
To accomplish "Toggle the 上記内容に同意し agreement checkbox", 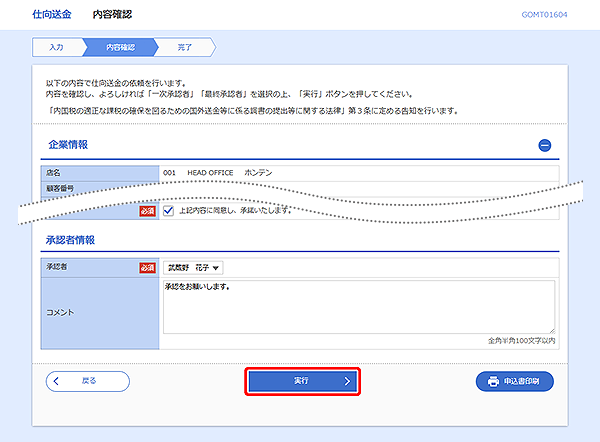I will [x=169, y=211].
